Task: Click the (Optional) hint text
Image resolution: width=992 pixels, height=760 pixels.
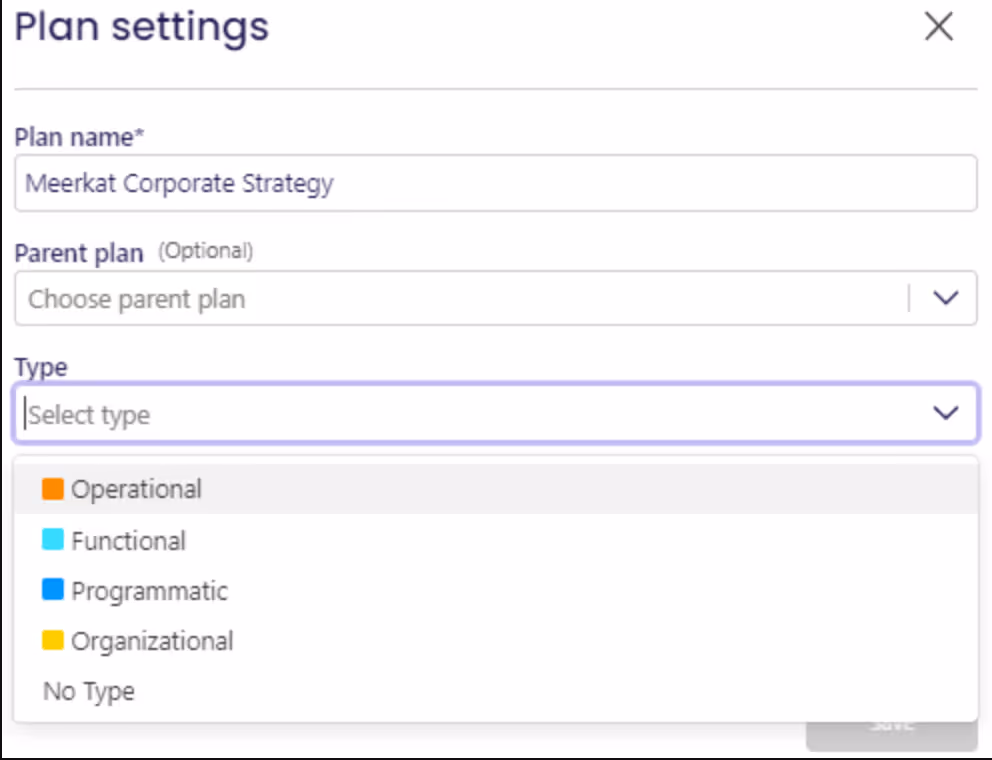Action: (206, 251)
